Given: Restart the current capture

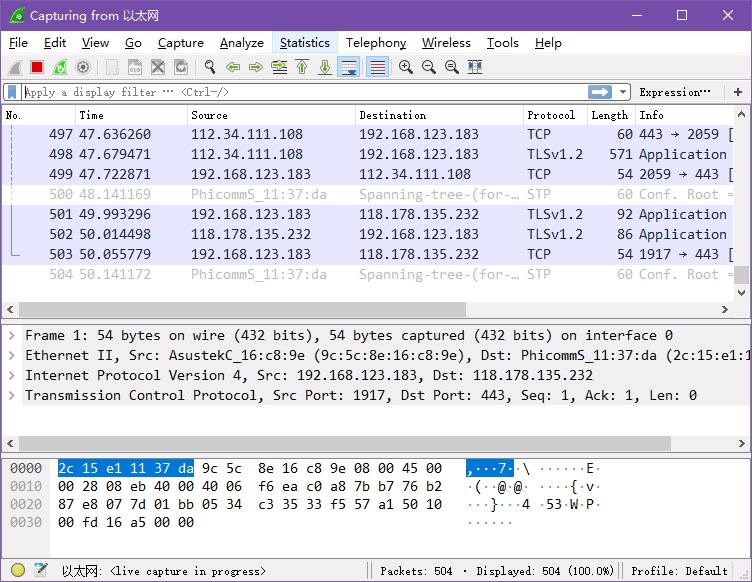Looking at the screenshot, I should pos(60,67).
